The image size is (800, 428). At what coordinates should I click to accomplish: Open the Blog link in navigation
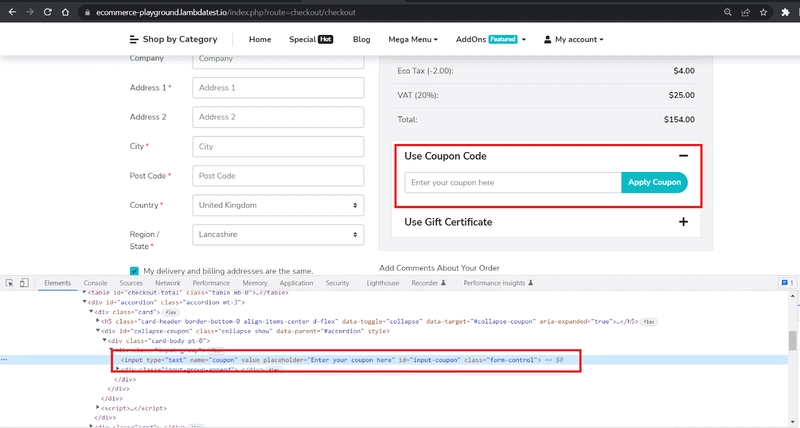[361, 39]
